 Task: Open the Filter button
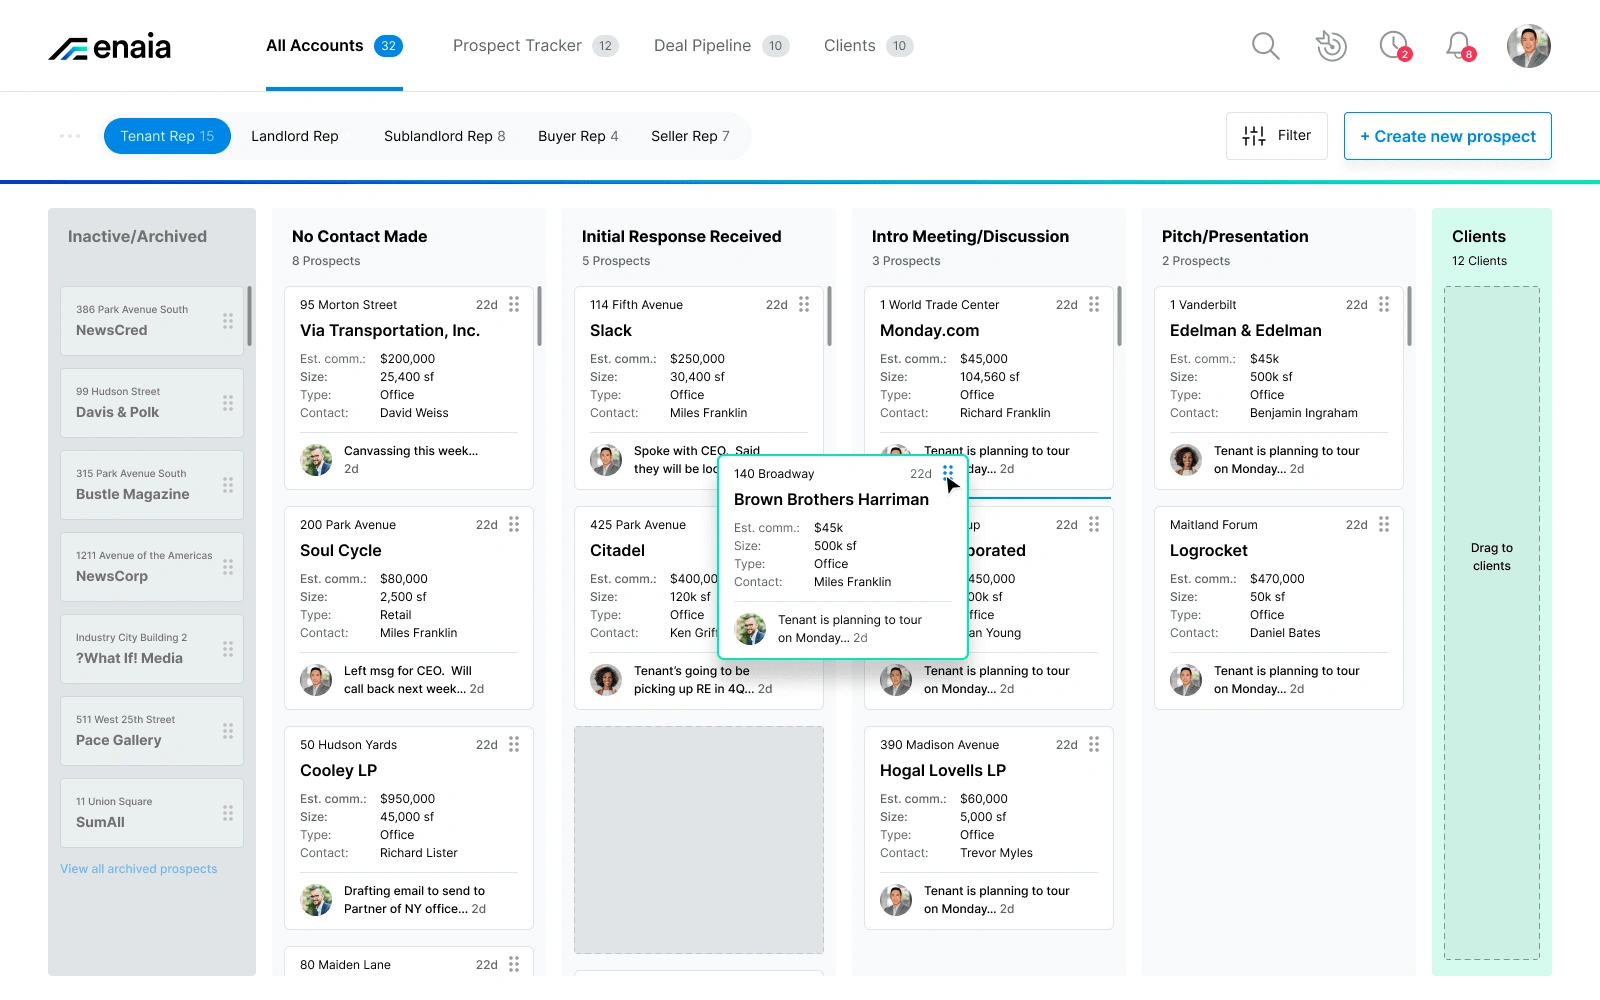[x=1277, y=136]
